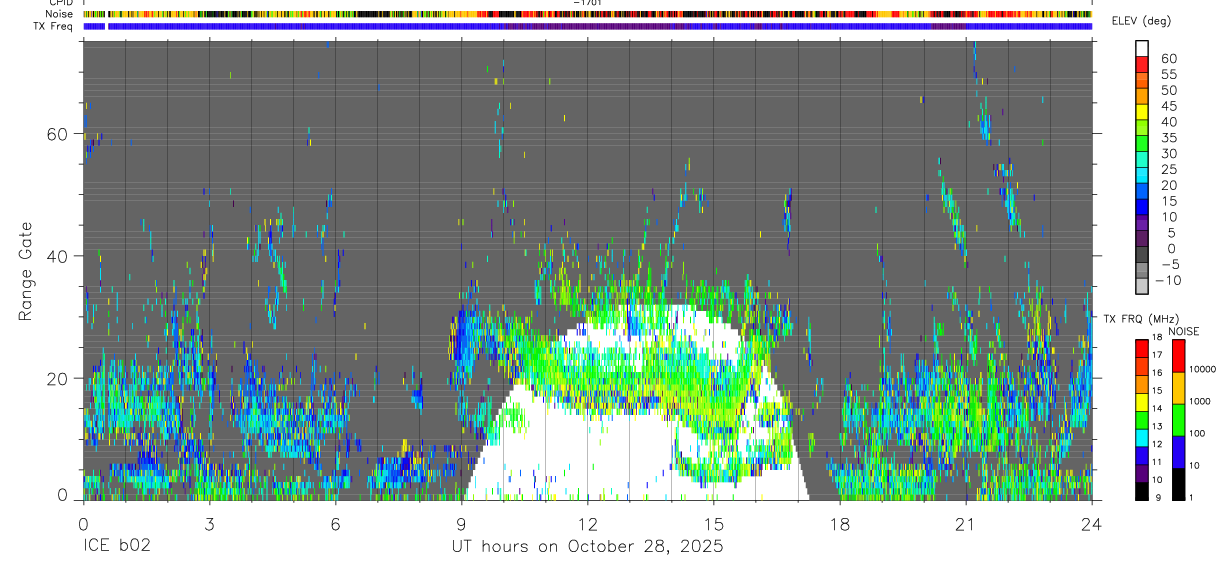Pick the green 30–35 degree ELEV swatch
Screen dimensions: 1228x567
click(1142, 145)
